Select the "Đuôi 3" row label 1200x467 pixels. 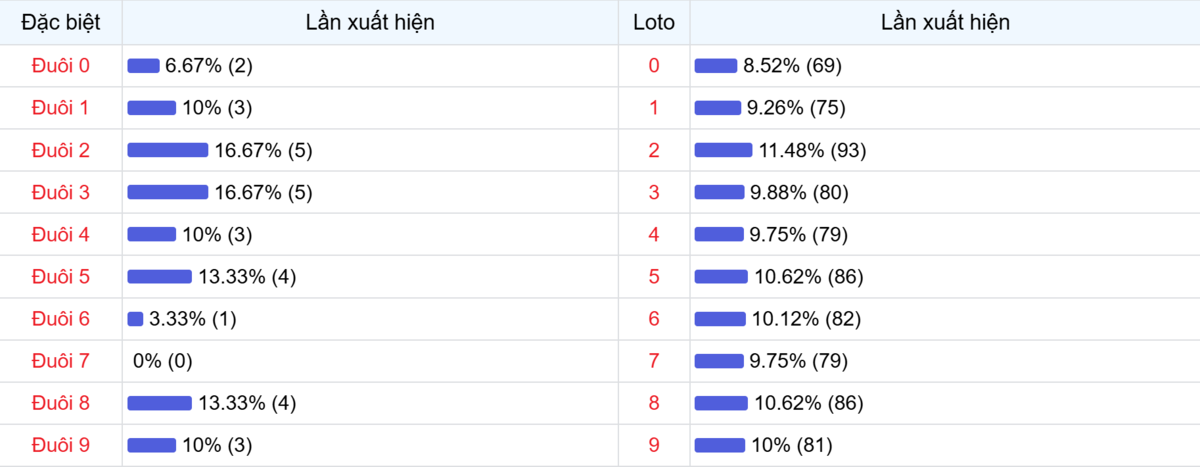tap(61, 192)
